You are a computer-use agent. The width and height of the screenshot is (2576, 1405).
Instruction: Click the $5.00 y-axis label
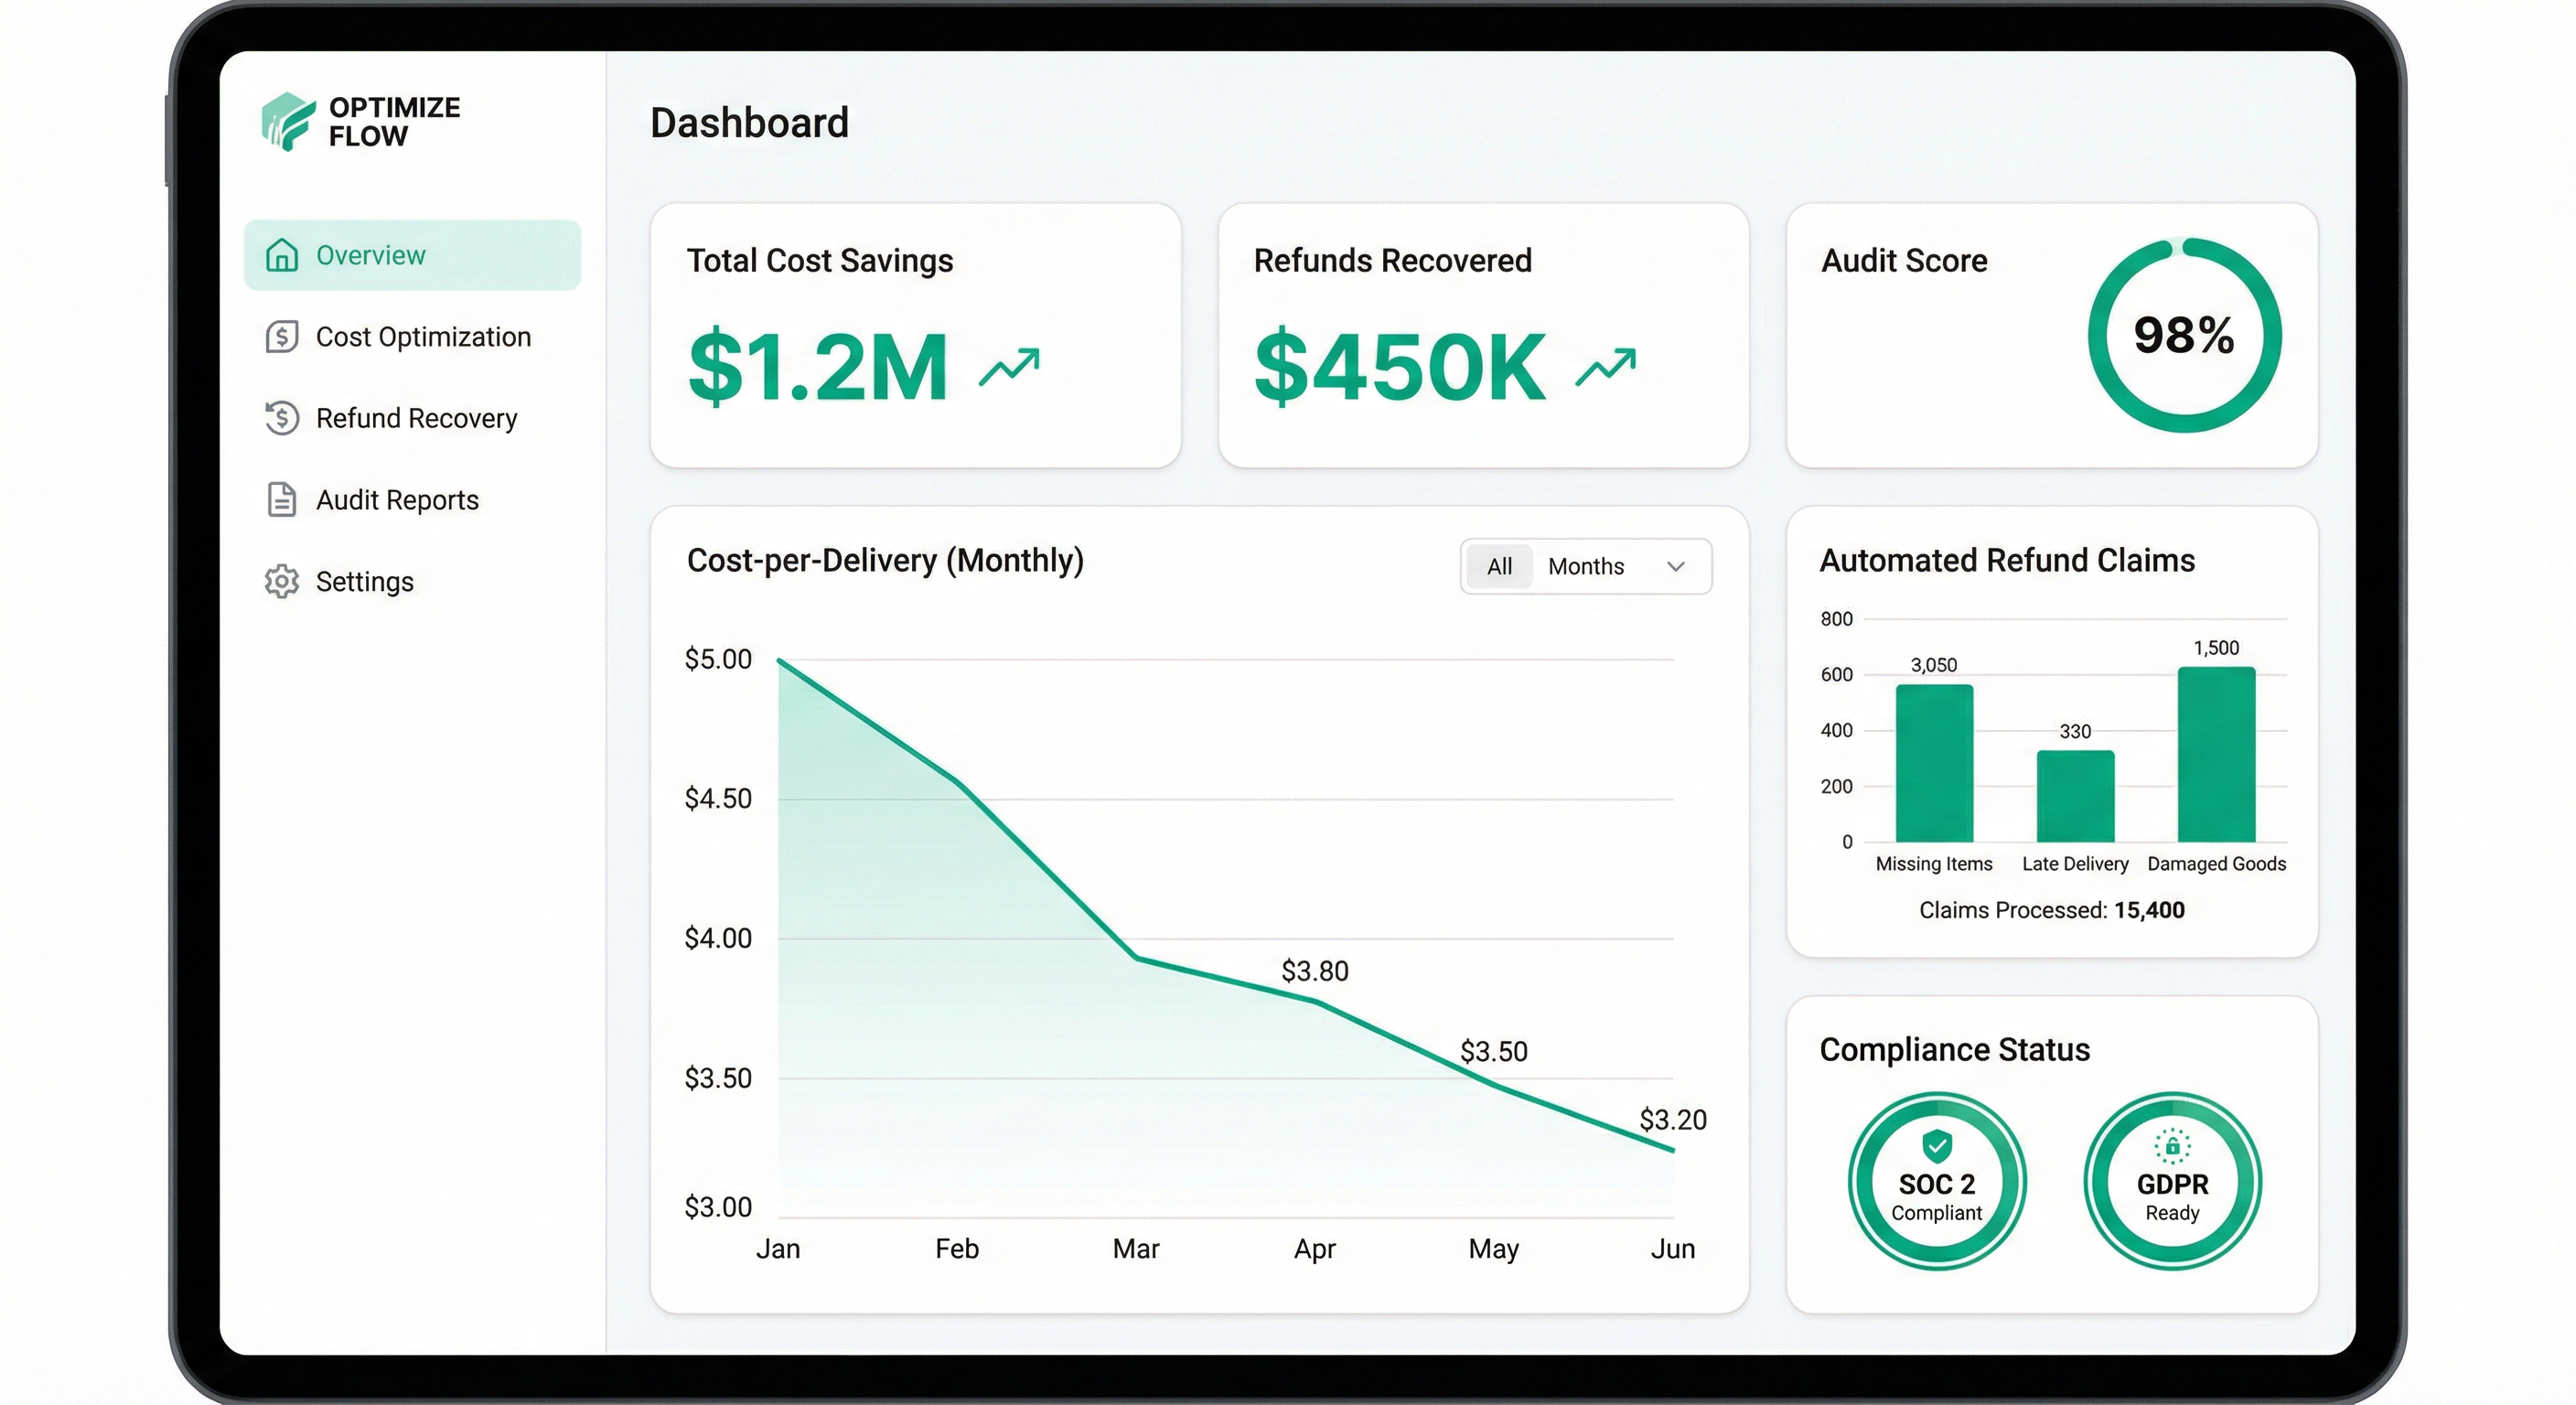[718, 660]
